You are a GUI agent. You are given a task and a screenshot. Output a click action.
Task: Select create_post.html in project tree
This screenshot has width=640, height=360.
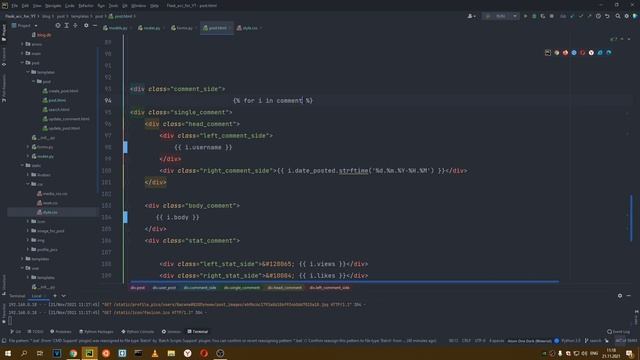60,91
